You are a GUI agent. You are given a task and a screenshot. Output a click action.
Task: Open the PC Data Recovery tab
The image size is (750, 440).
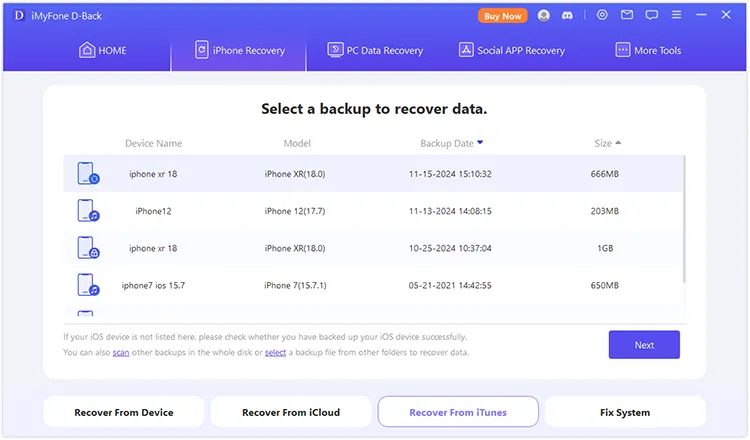click(x=375, y=50)
